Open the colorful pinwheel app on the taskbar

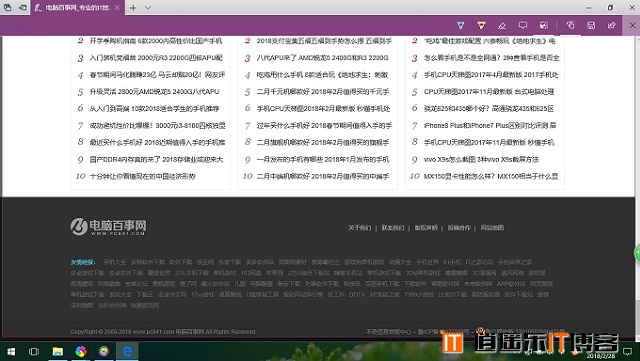pos(81,352)
